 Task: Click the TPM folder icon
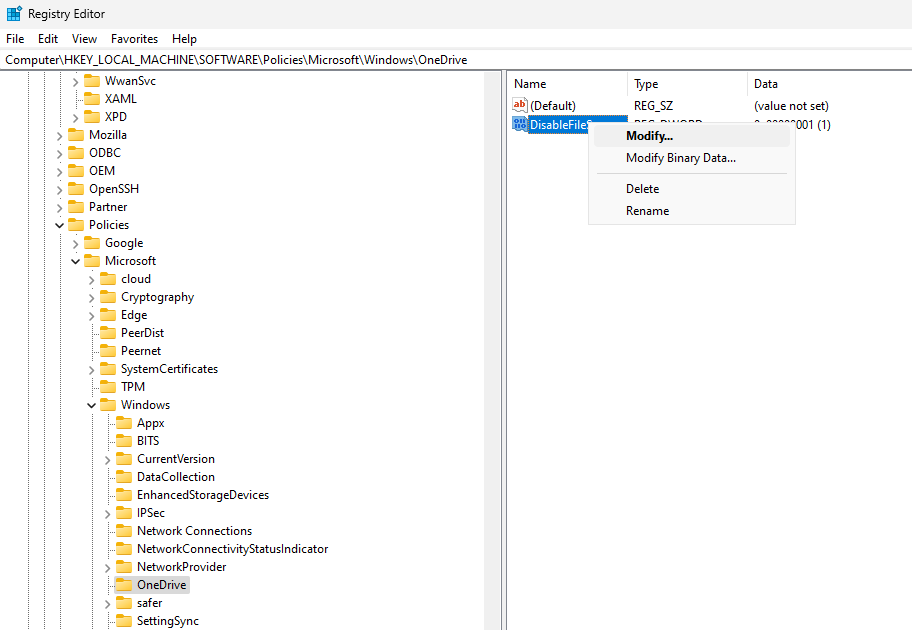(x=108, y=387)
